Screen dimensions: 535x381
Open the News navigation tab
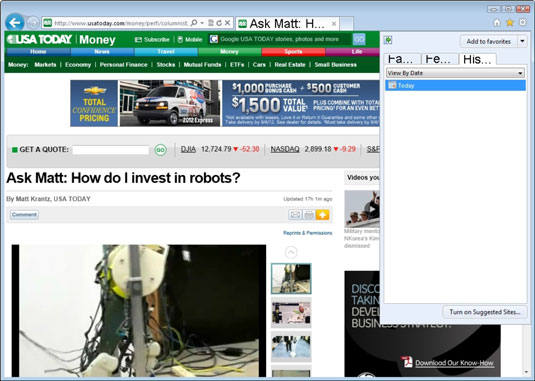tap(102, 52)
